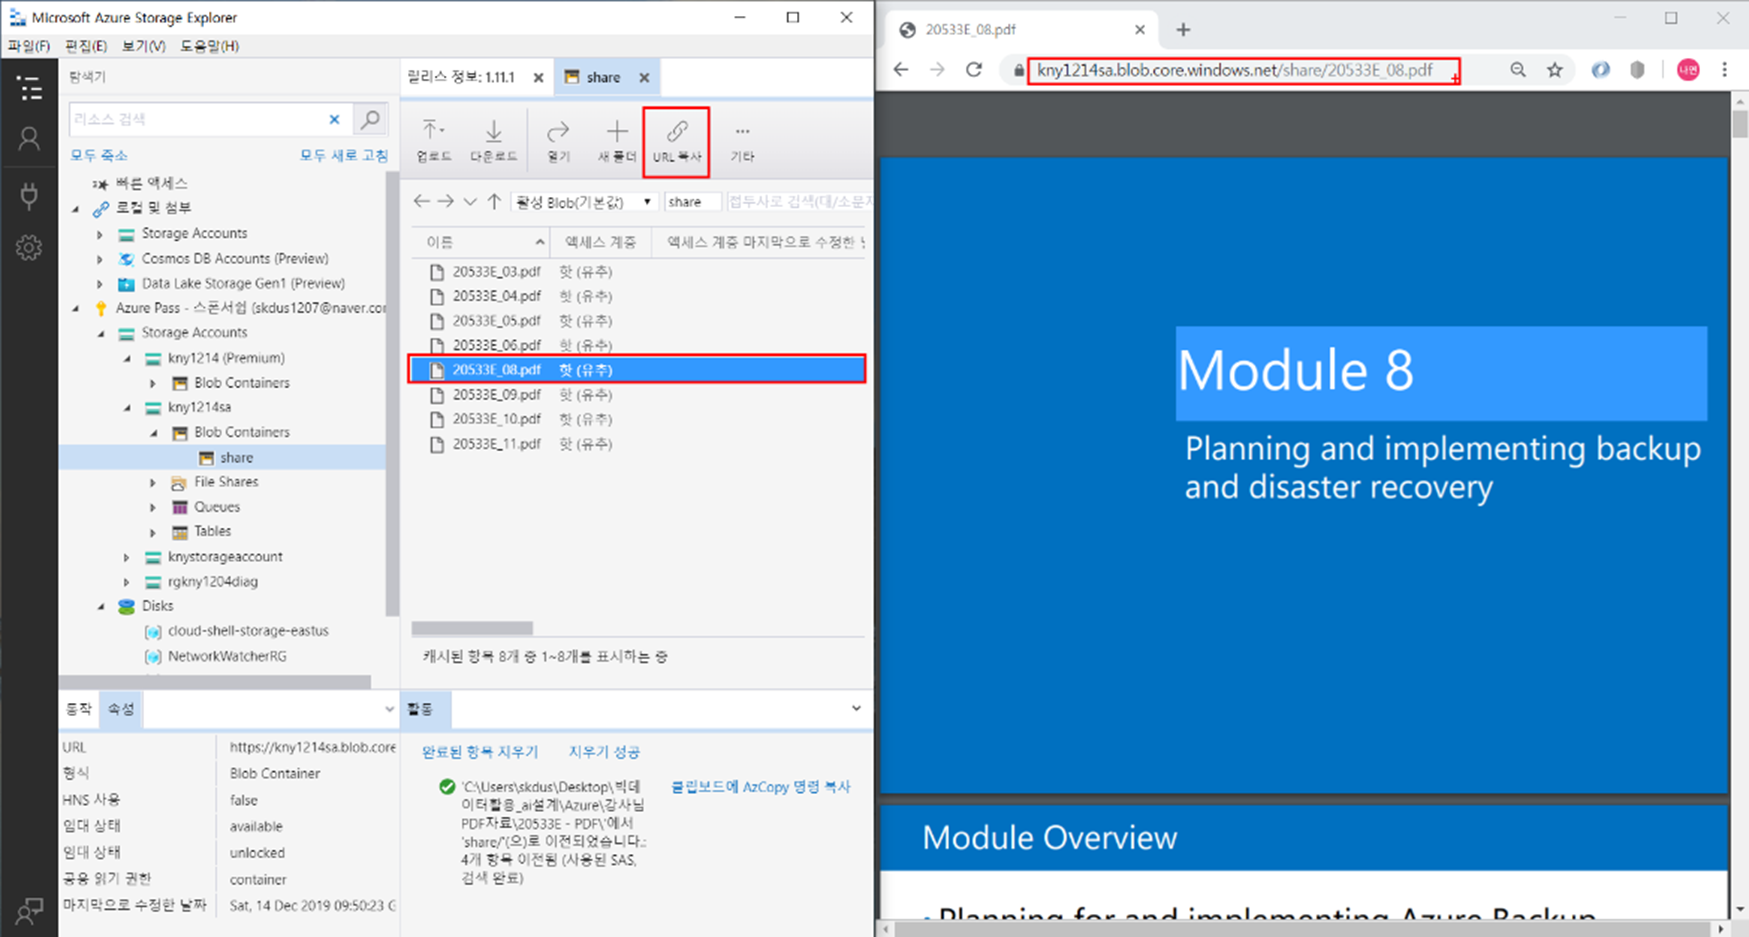Image resolution: width=1749 pixels, height=937 pixels.
Task: Open the Settings gear icon in sidebar
Action: 29,247
